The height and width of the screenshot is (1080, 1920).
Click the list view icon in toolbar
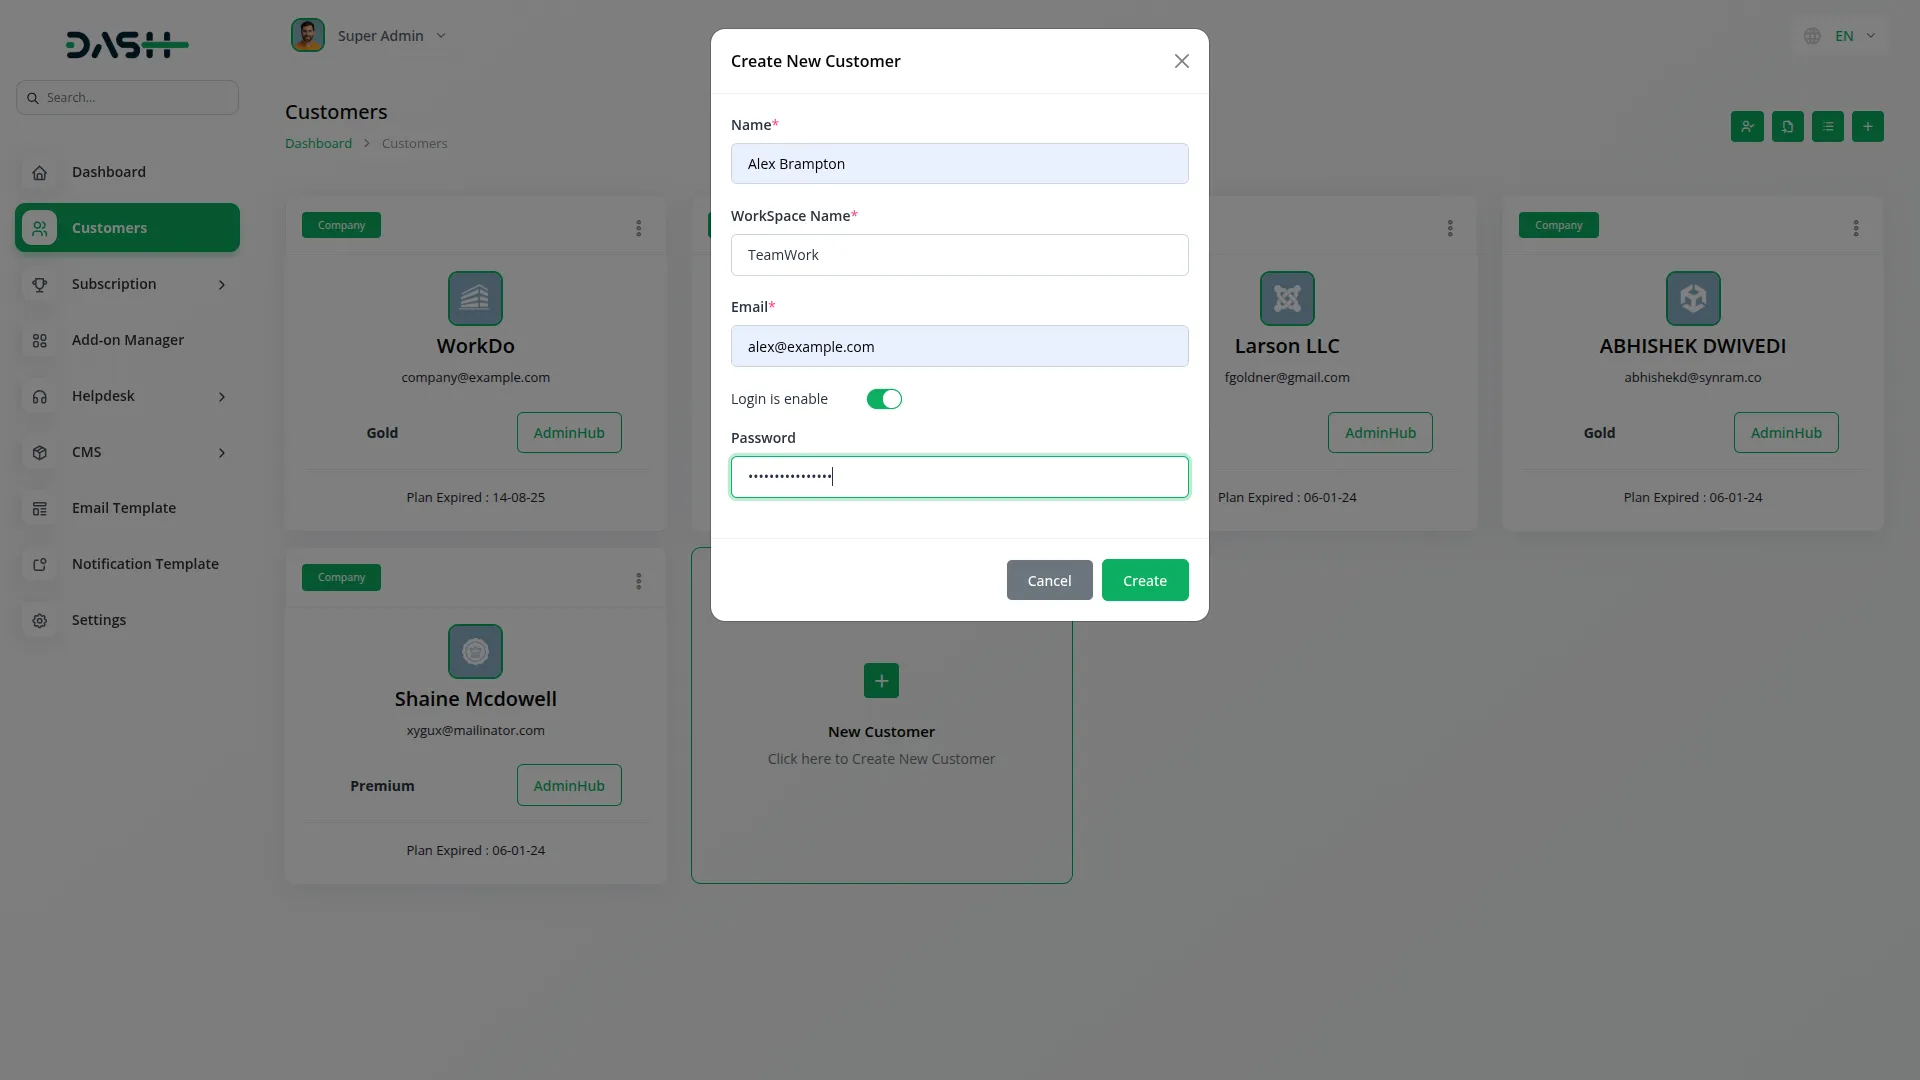[x=1827, y=127]
